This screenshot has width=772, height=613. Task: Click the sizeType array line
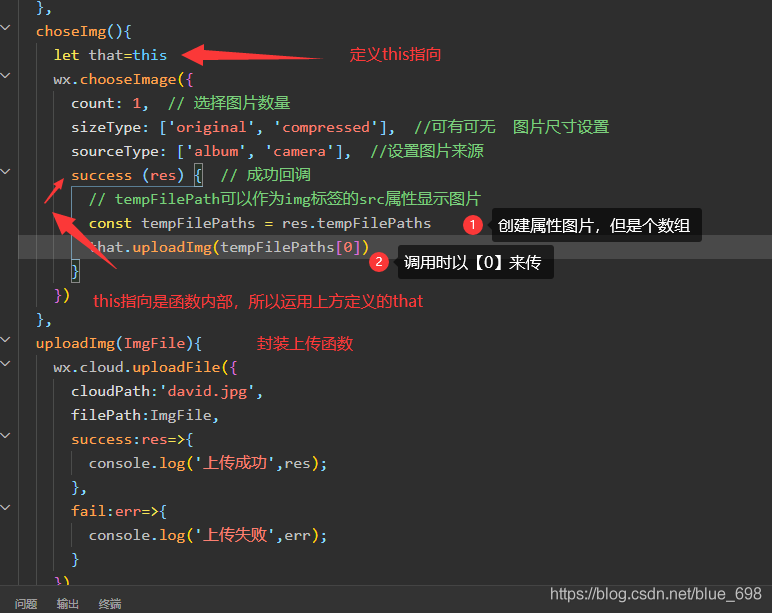pyautogui.click(x=233, y=128)
